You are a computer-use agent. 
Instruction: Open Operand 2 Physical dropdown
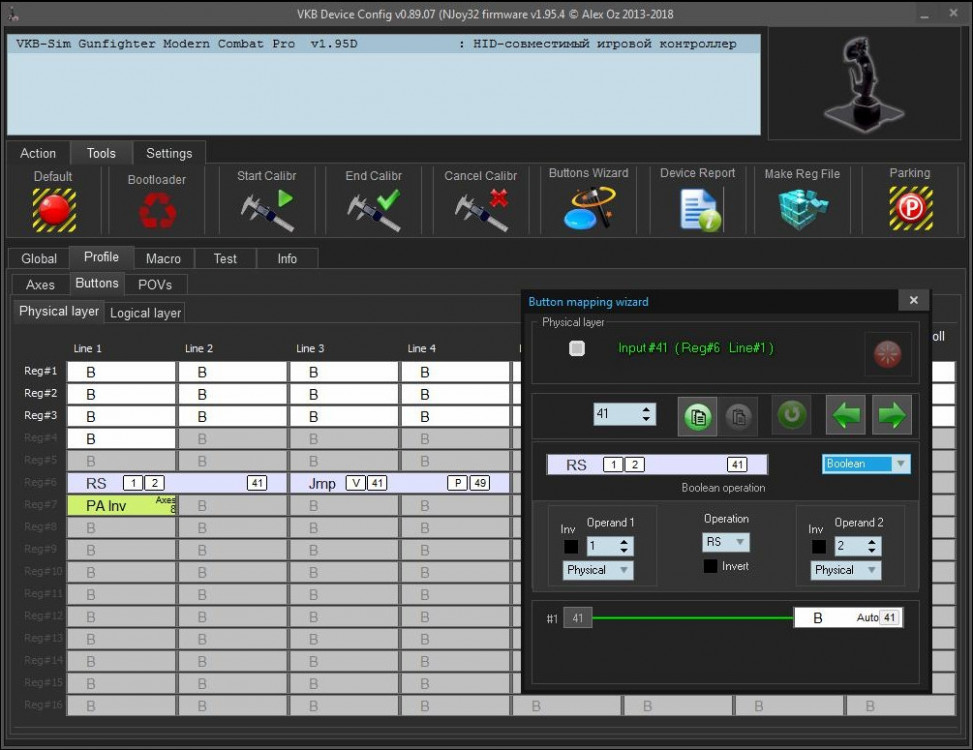[x=845, y=570]
